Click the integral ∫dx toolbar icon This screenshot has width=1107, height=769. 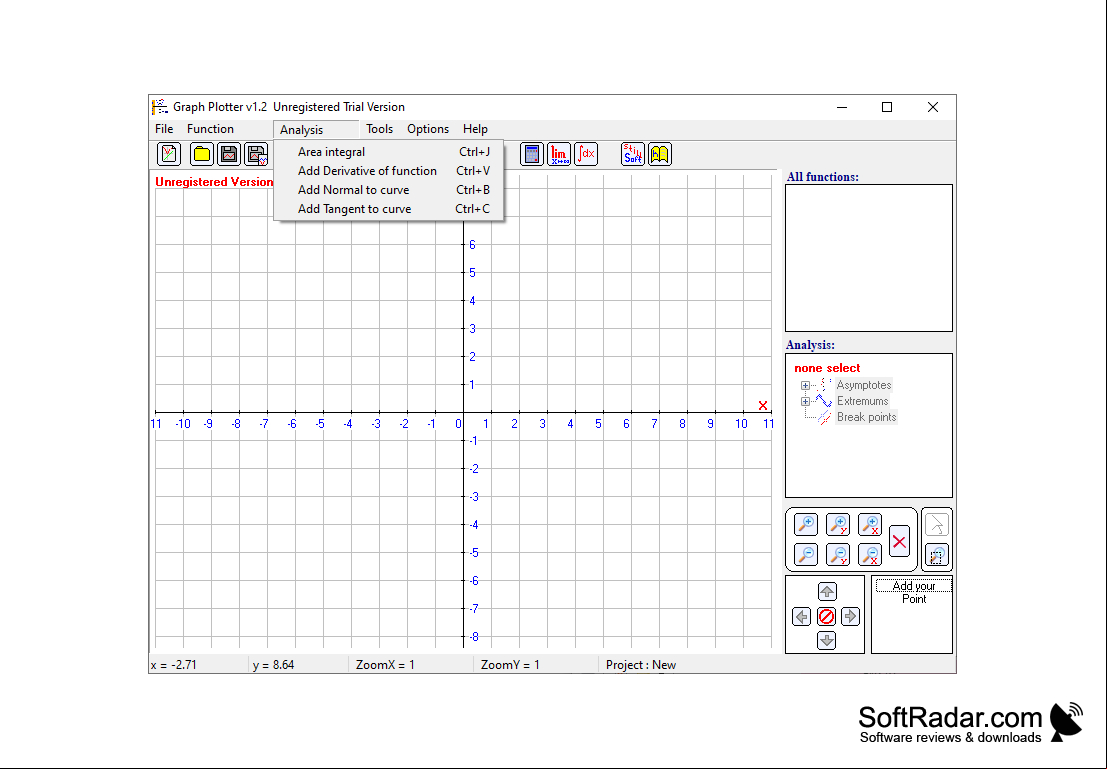[586, 154]
